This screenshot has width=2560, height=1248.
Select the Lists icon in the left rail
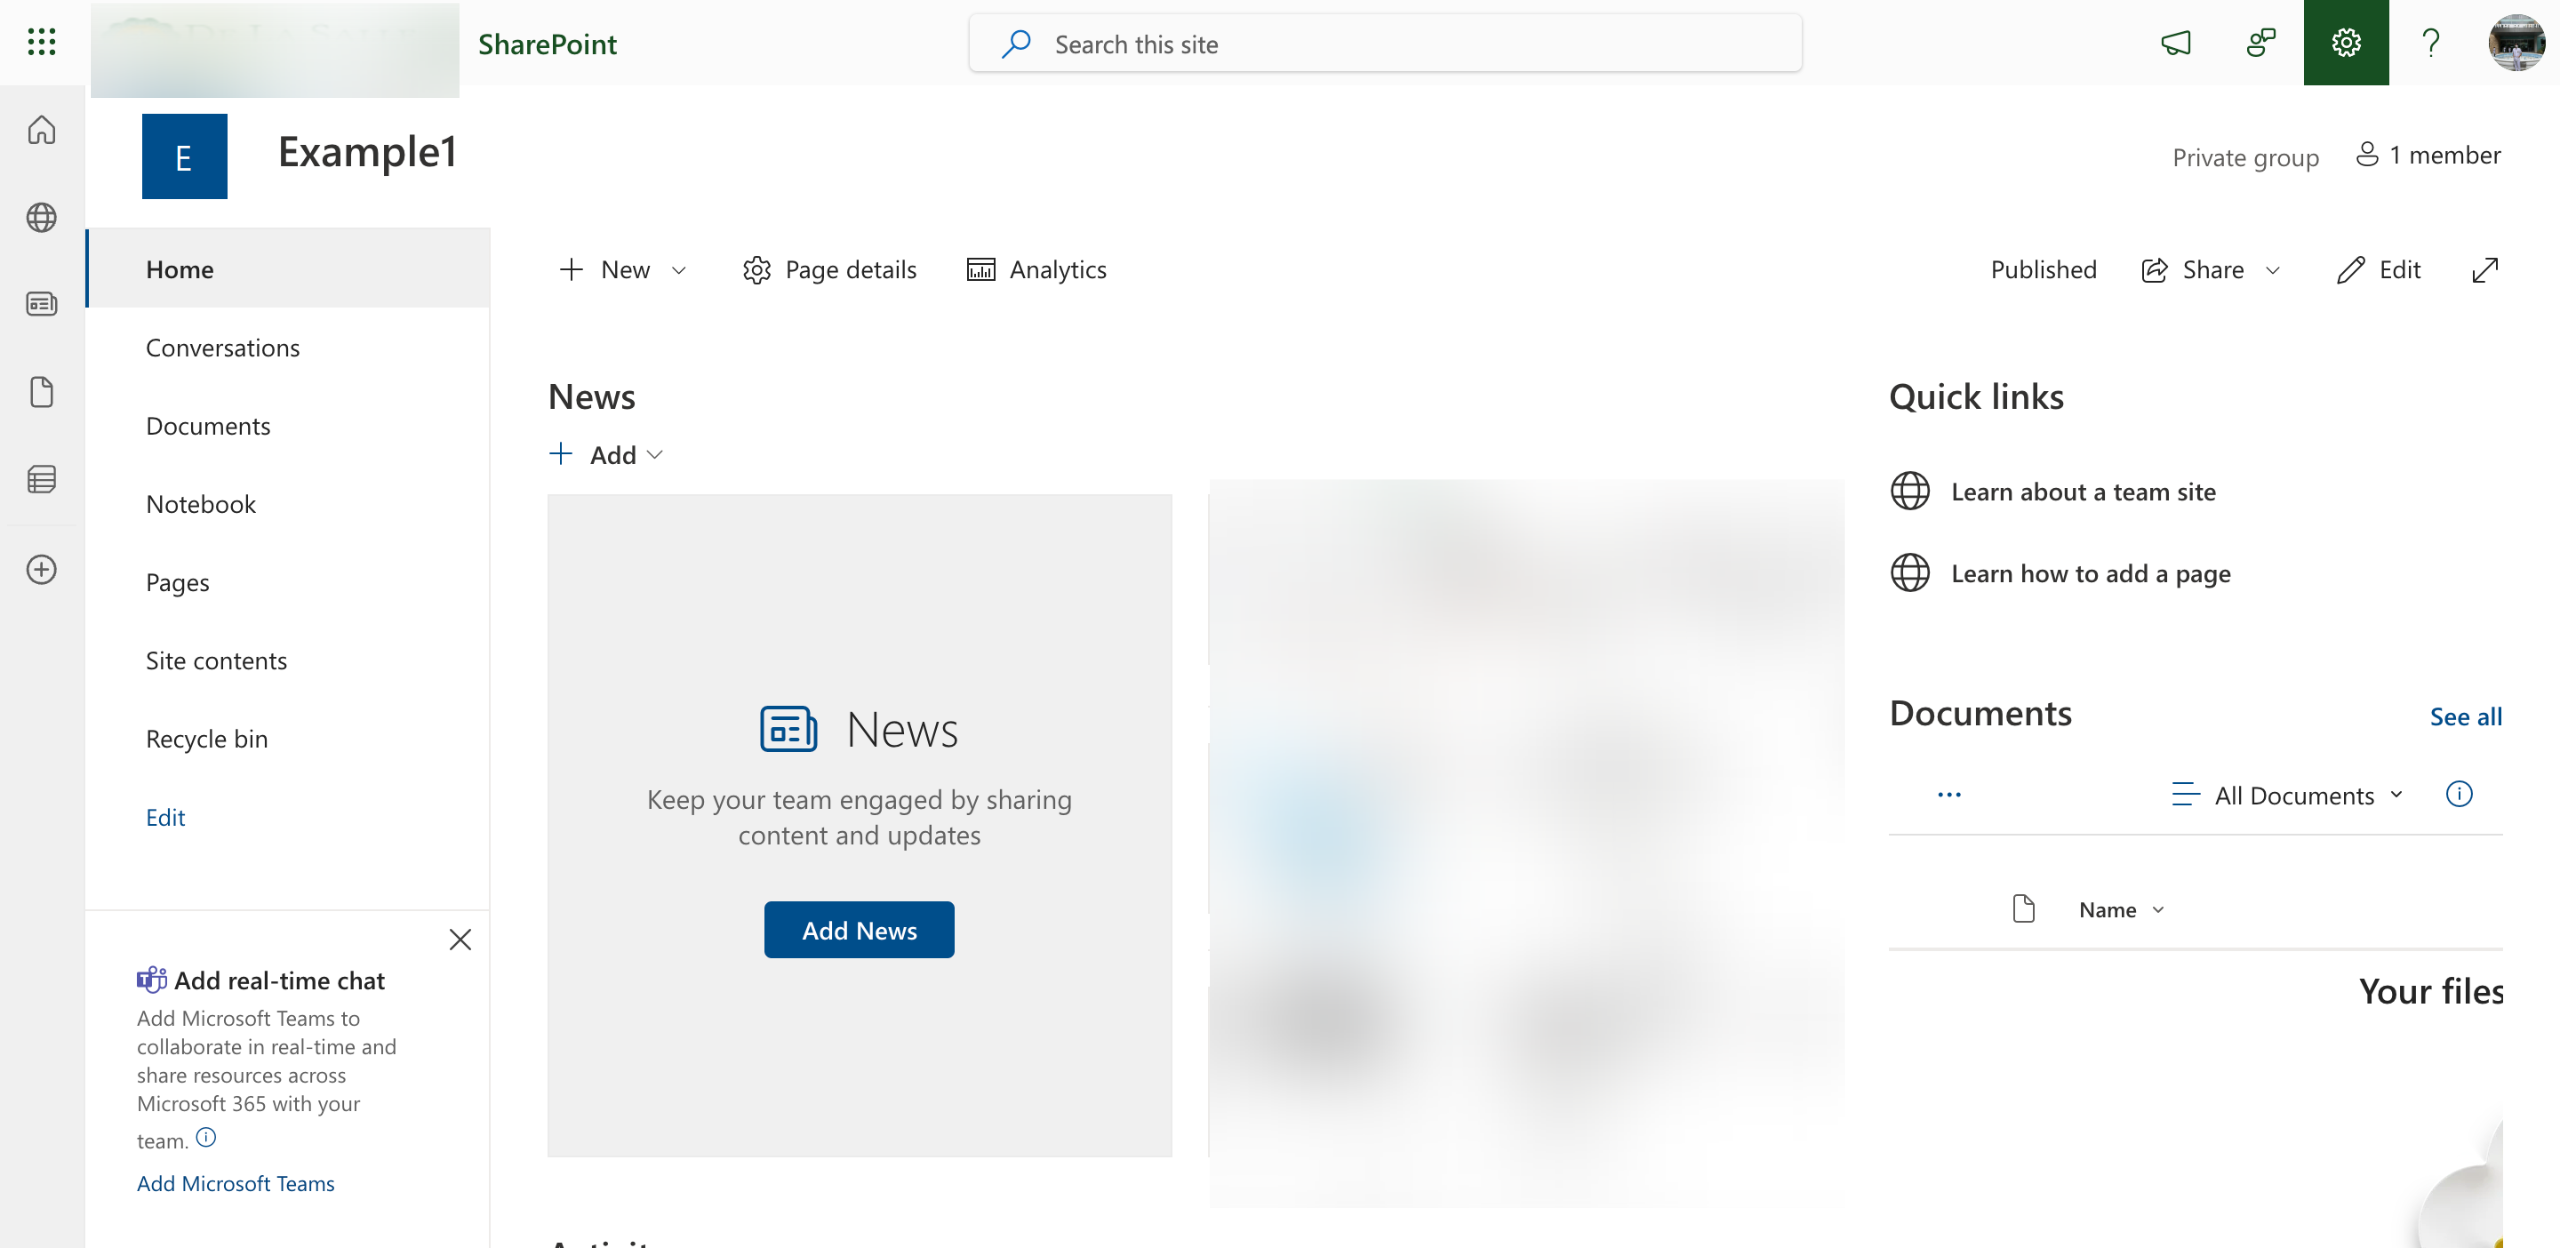[x=41, y=479]
